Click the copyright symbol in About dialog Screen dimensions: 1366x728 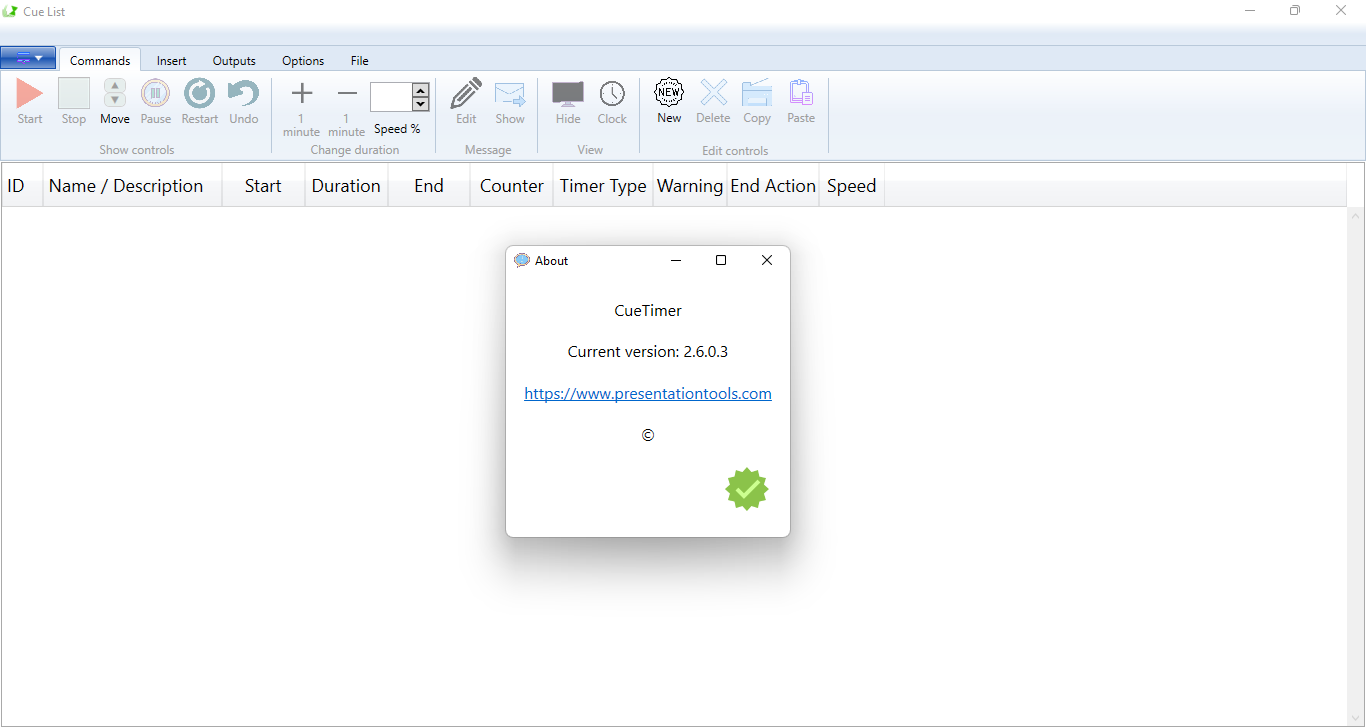click(x=648, y=435)
